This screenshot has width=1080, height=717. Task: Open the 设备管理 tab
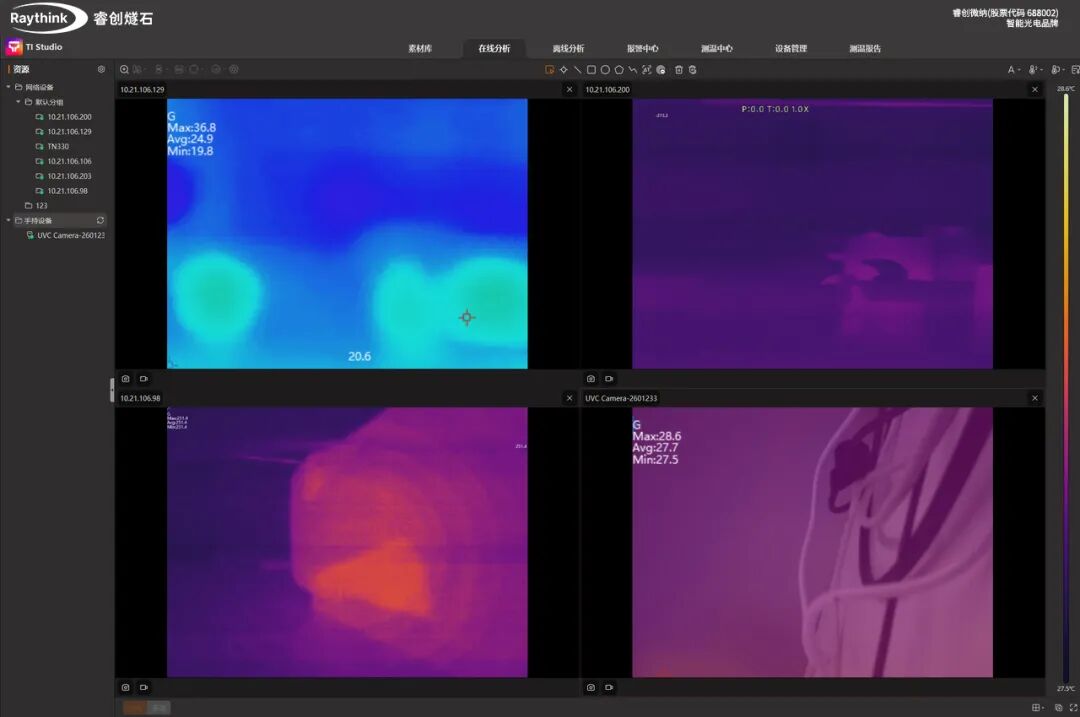pyautogui.click(x=791, y=48)
